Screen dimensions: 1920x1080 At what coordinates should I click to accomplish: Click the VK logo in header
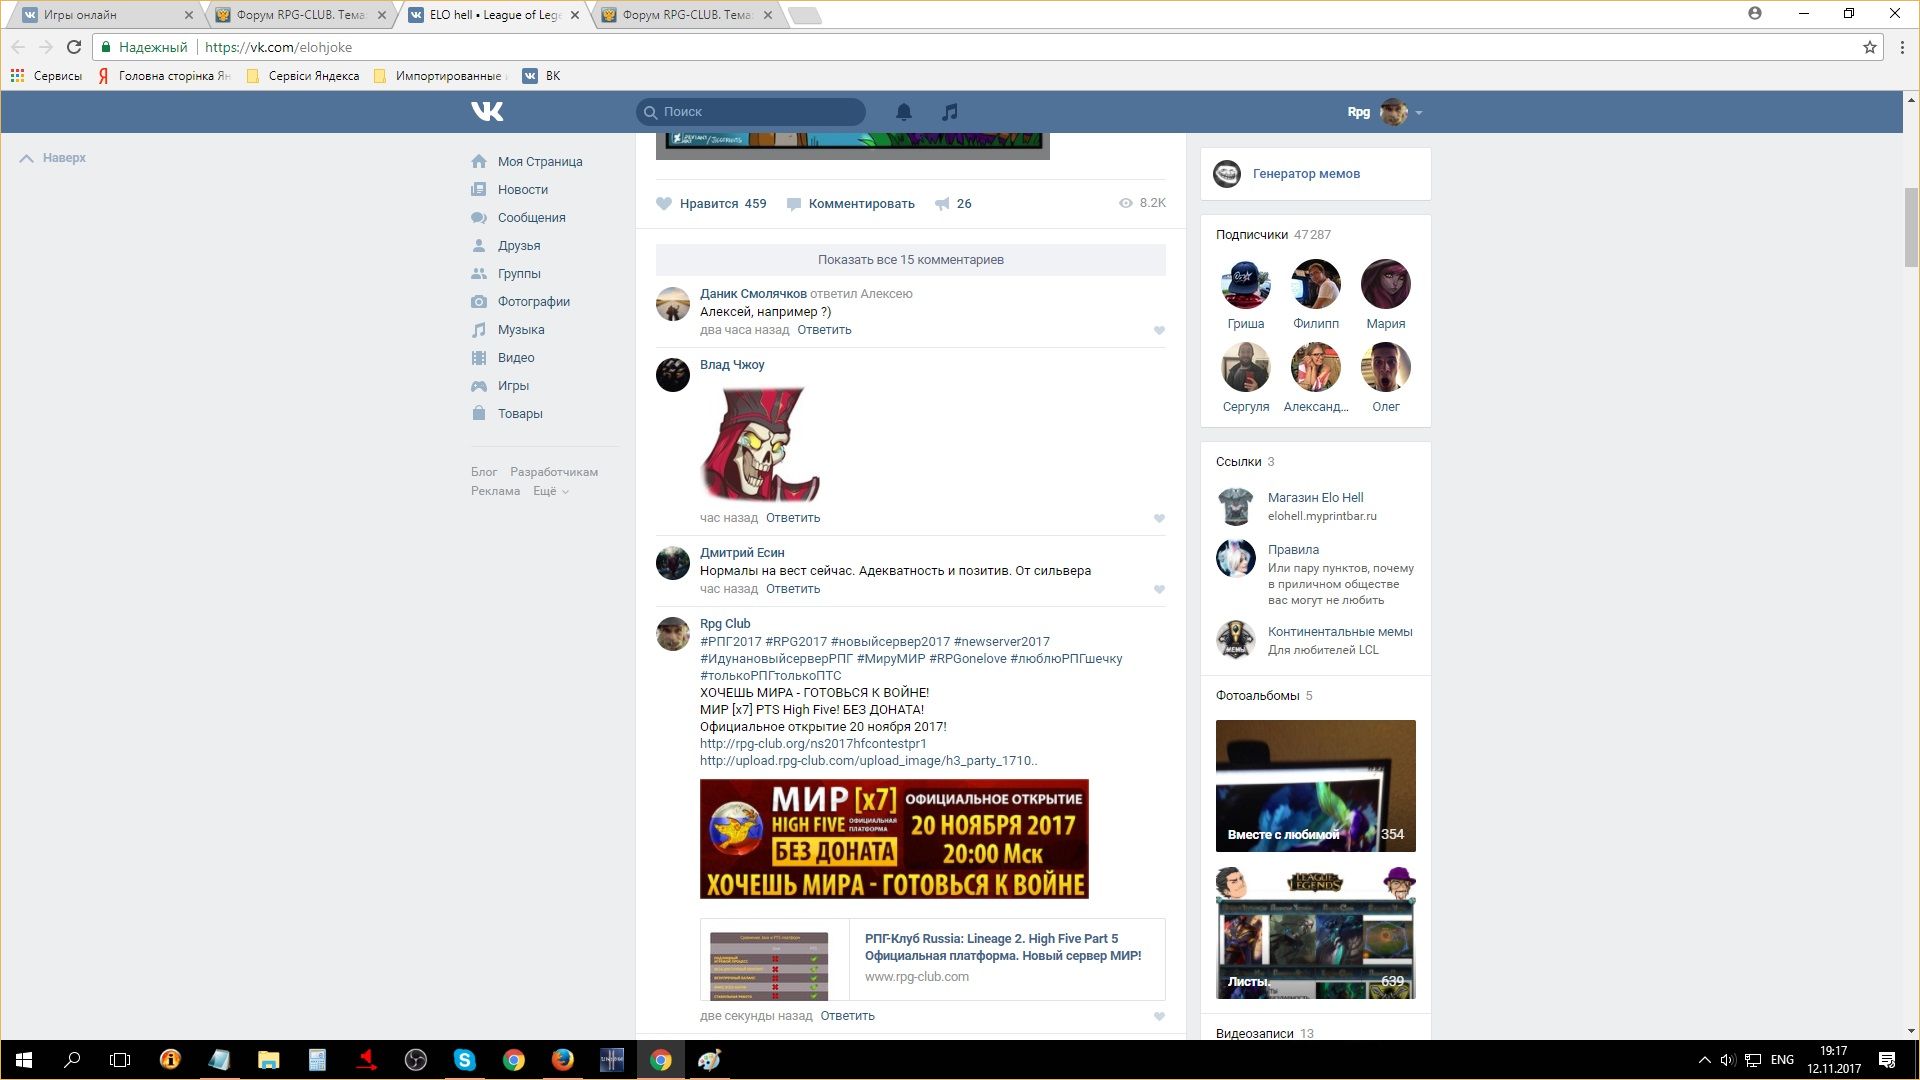[x=487, y=112]
